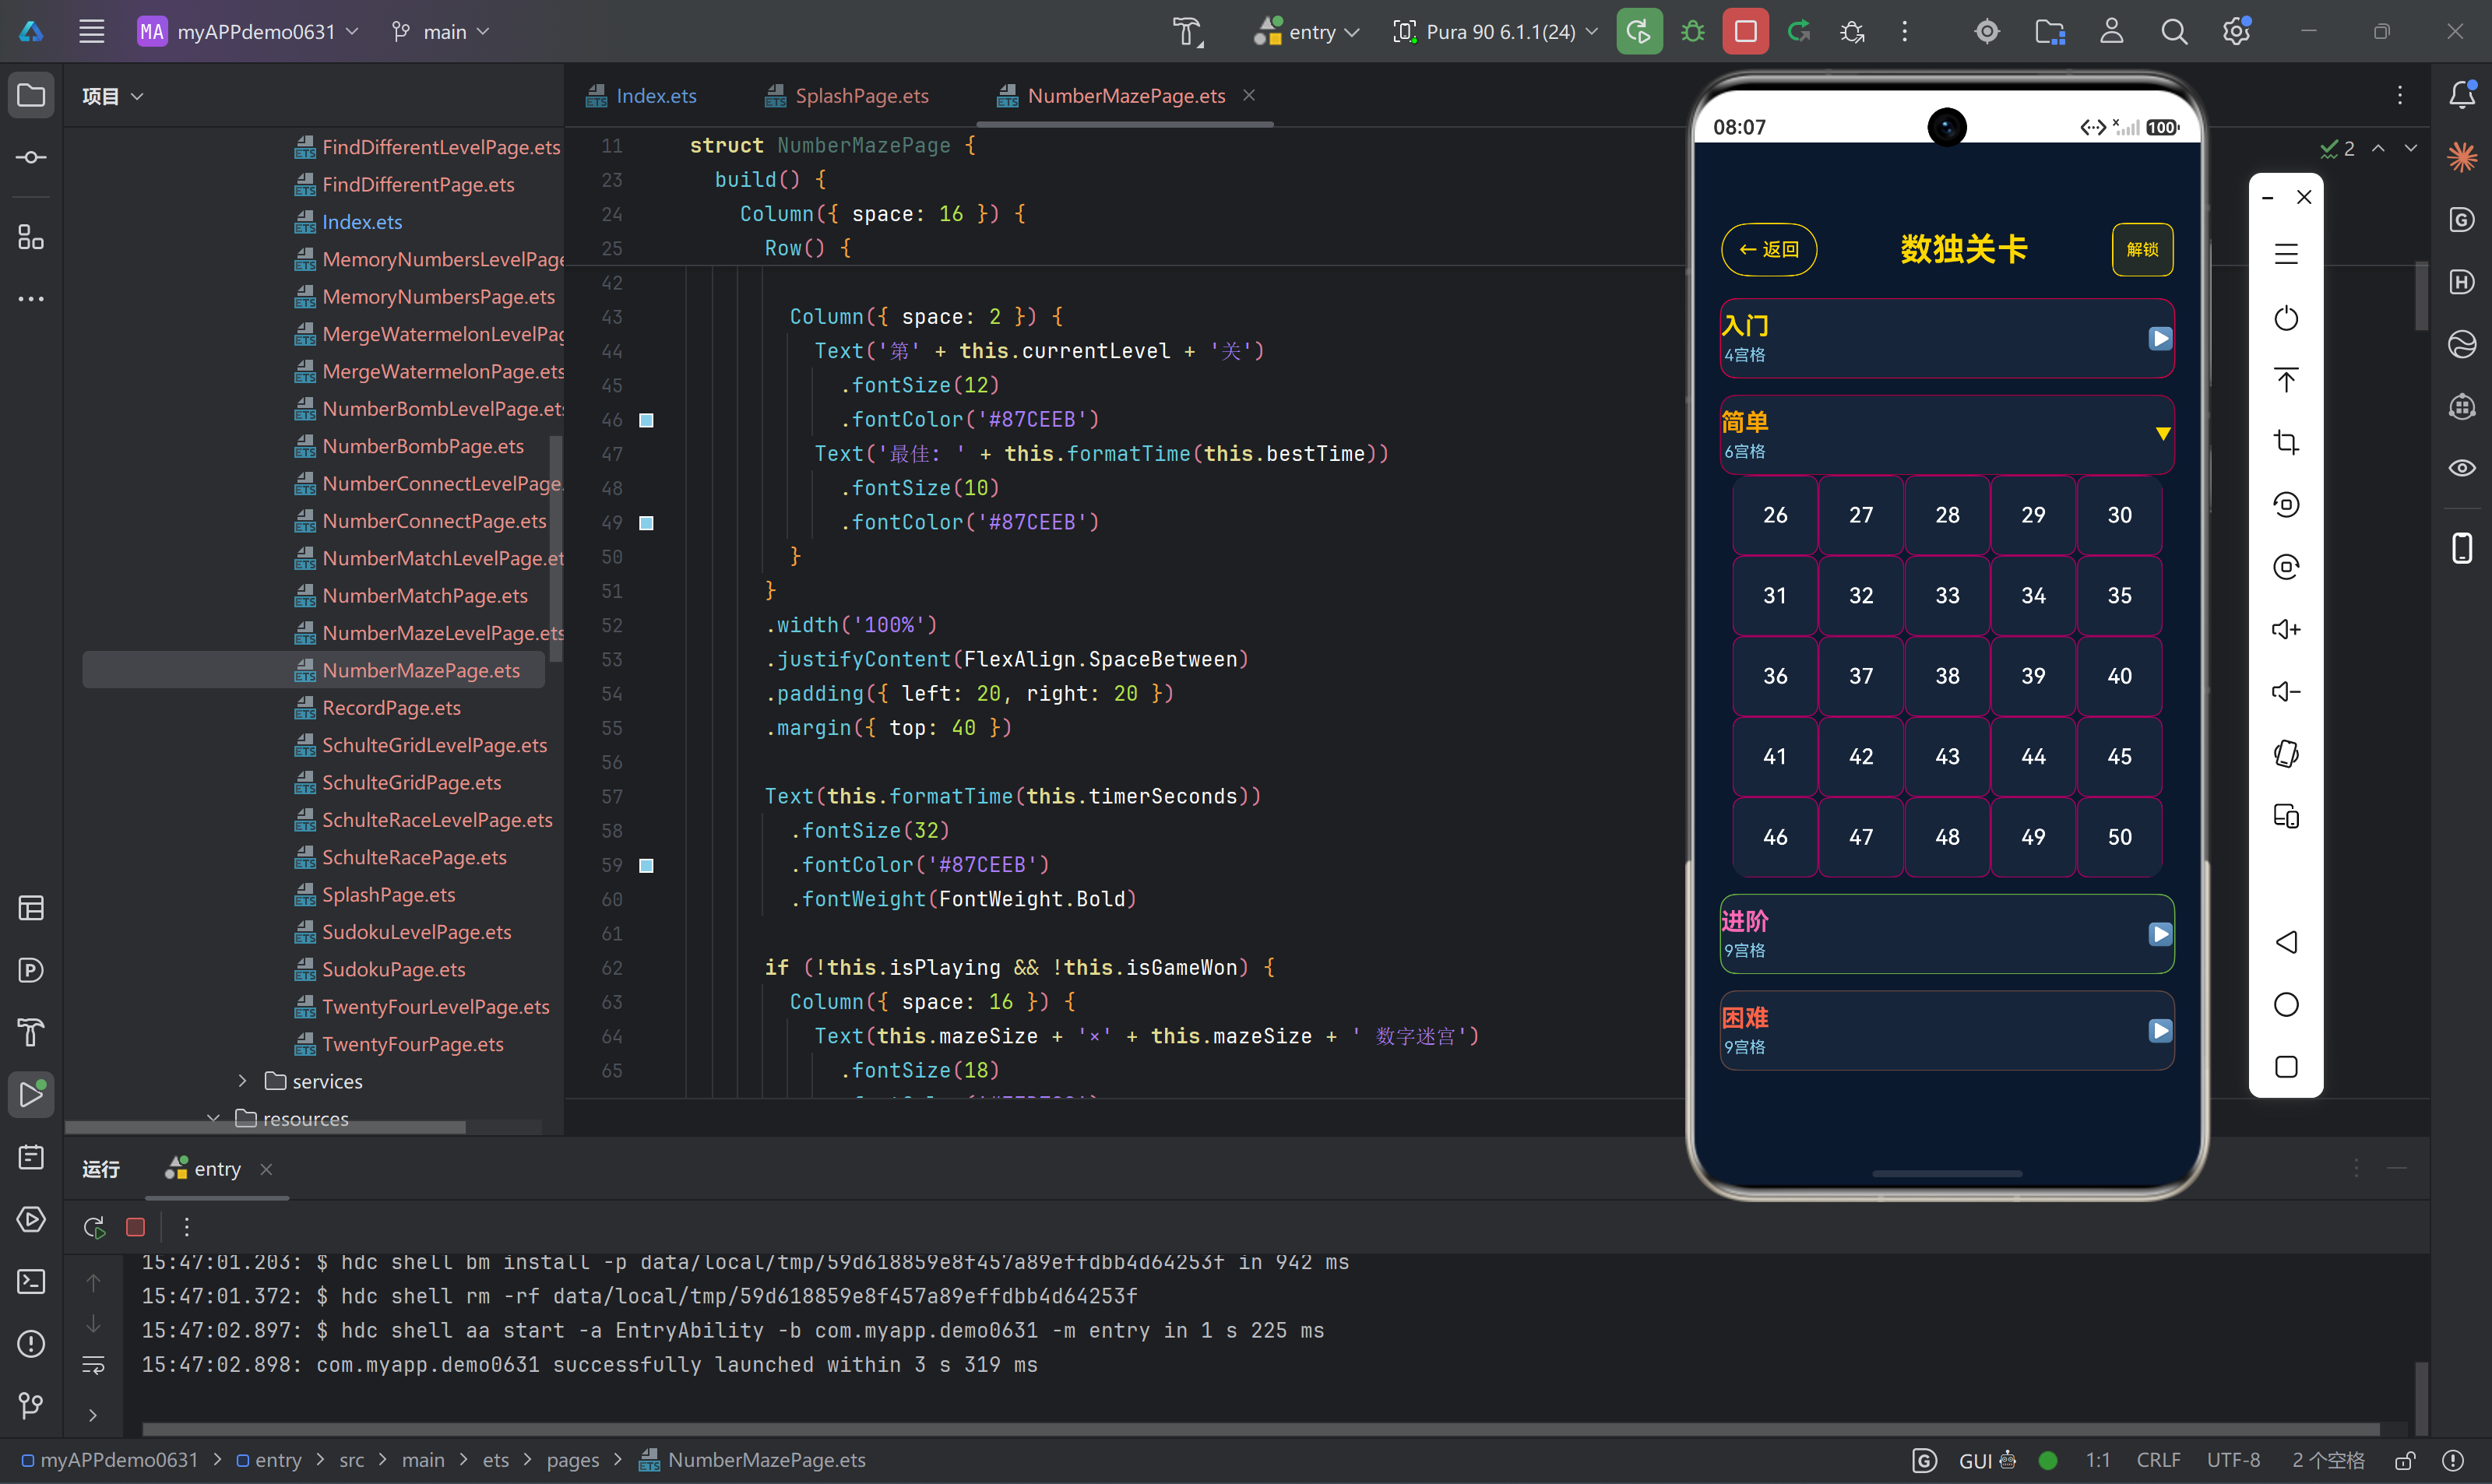Expand the services folder
This screenshot has height=1484, width=2492.
pos(242,1081)
